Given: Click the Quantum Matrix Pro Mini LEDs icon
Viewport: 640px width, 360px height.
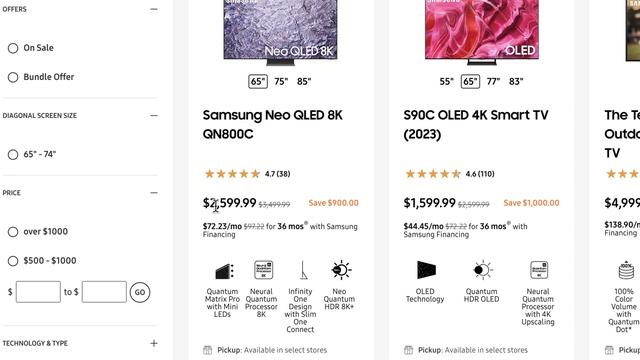Looking at the screenshot, I should coord(224,271).
